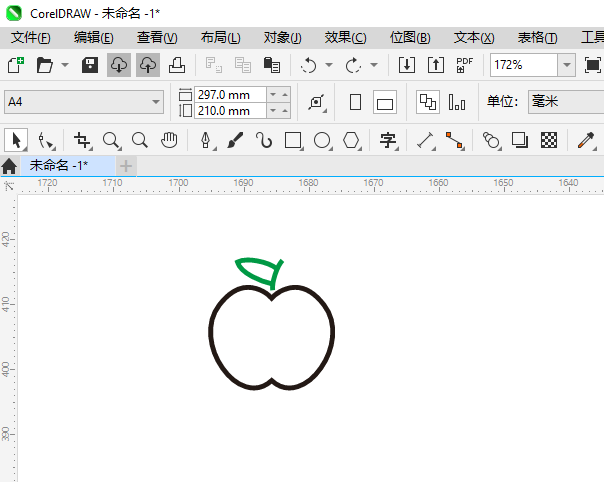The height and width of the screenshot is (482, 604).
Task: Select the Drop shadow tool
Action: [520, 140]
